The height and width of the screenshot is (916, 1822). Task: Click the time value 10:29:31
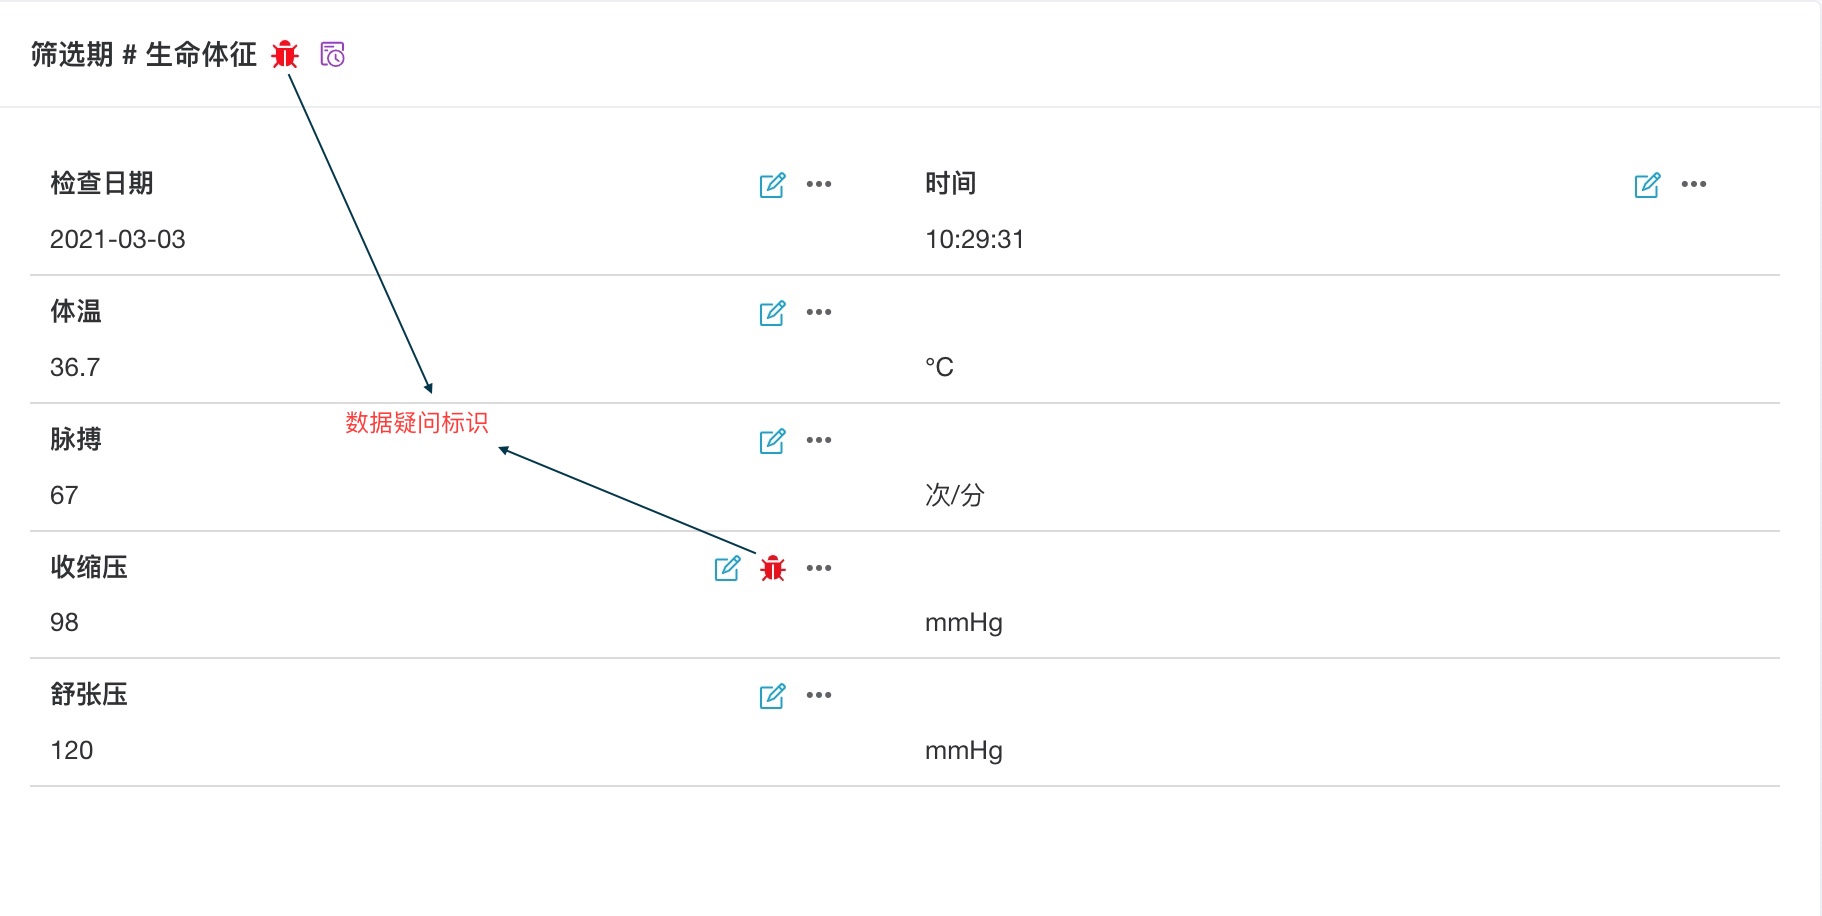(973, 239)
